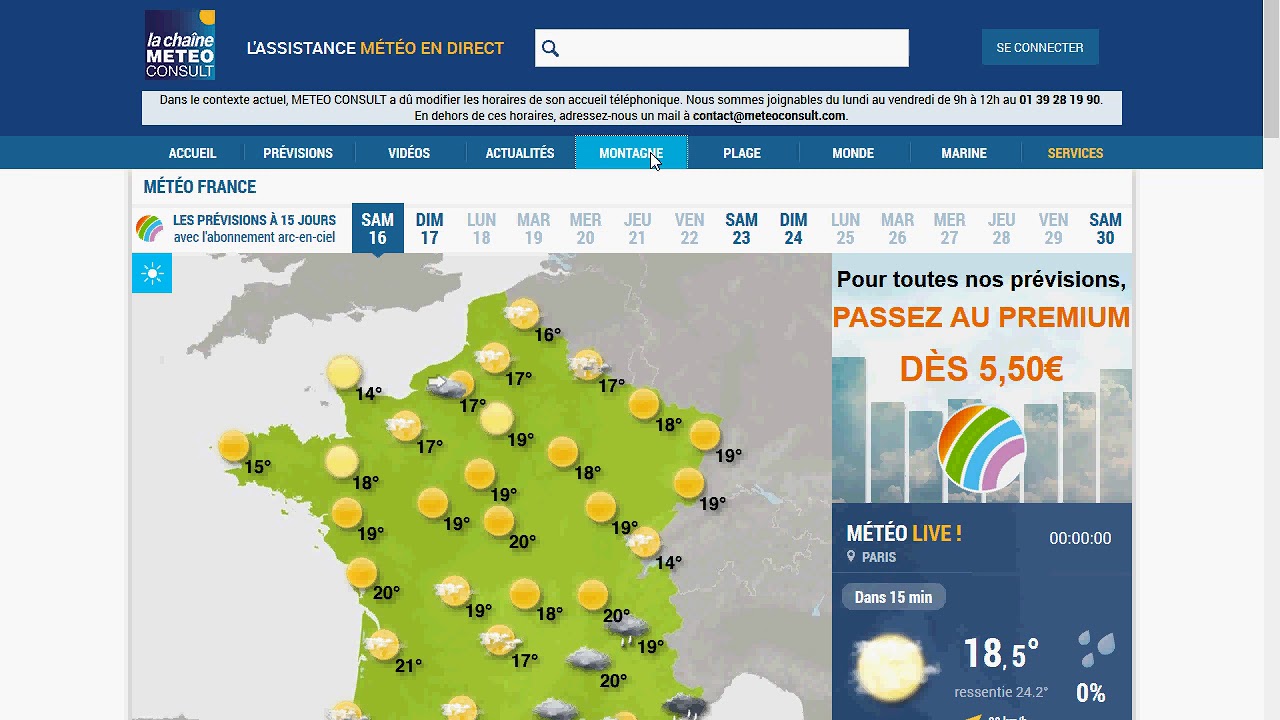Select the SAM 30 forecast day
This screenshot has height=720, width=1280.
[x=1106, y=228]
